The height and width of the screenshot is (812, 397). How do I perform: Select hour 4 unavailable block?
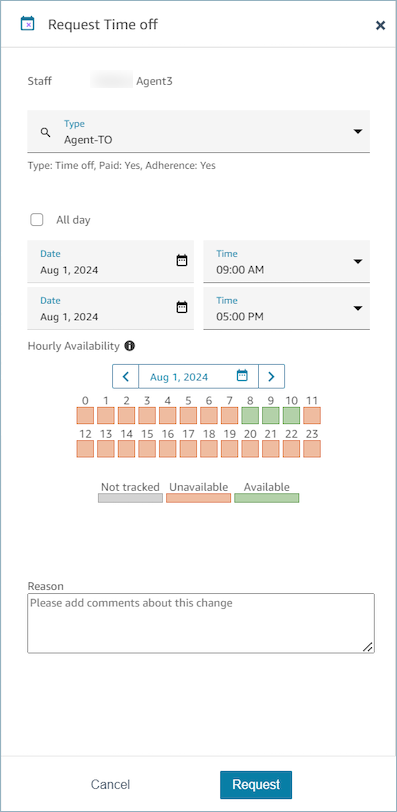[168, 415]
